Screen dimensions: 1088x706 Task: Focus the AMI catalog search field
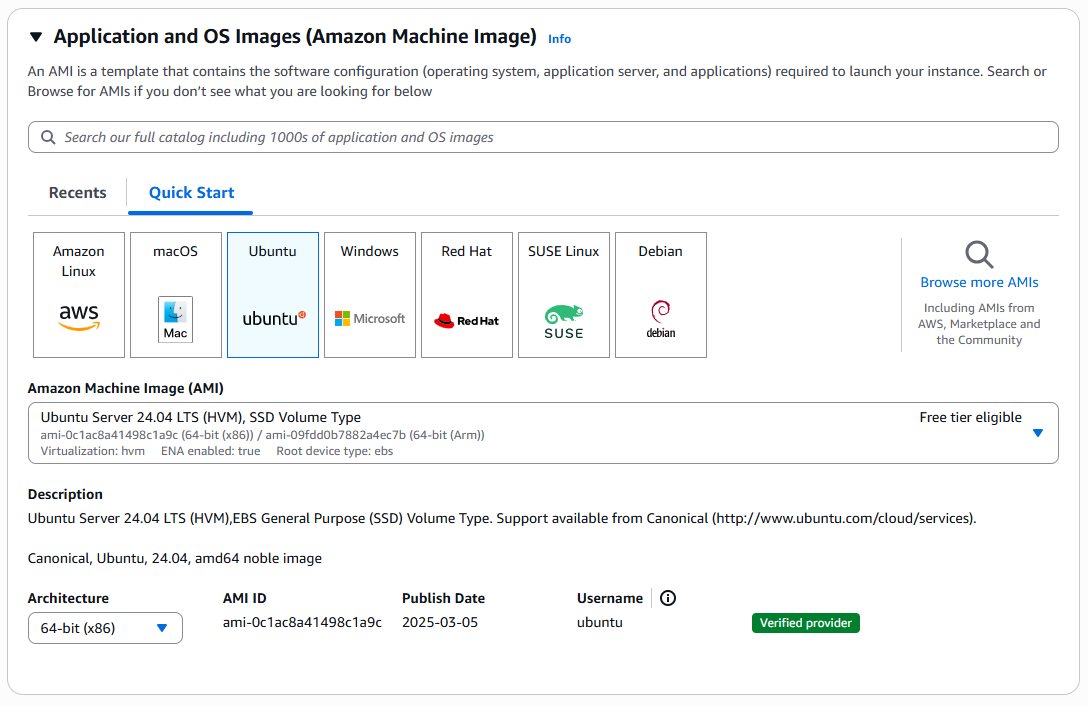[550, 137]
